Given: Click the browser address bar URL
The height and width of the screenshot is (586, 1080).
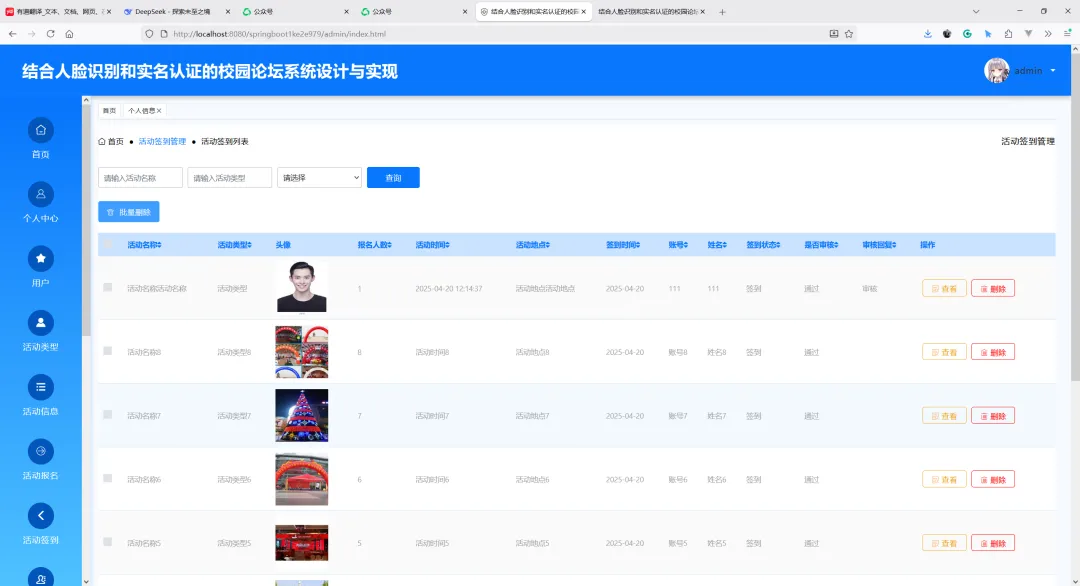Looking at the screenshot, I should pyautogui.click(x=279, y=34).
